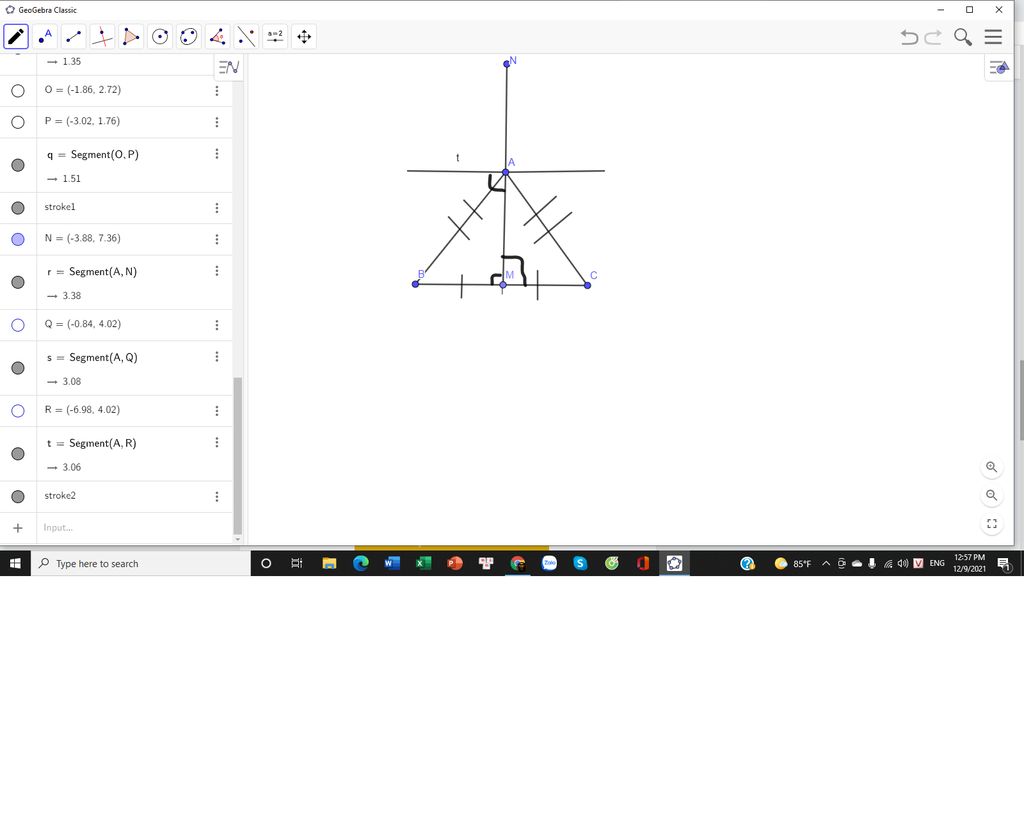Open the search magnifier in toolbar
This screenshot has height=827, width=1024.
point(963,37)
